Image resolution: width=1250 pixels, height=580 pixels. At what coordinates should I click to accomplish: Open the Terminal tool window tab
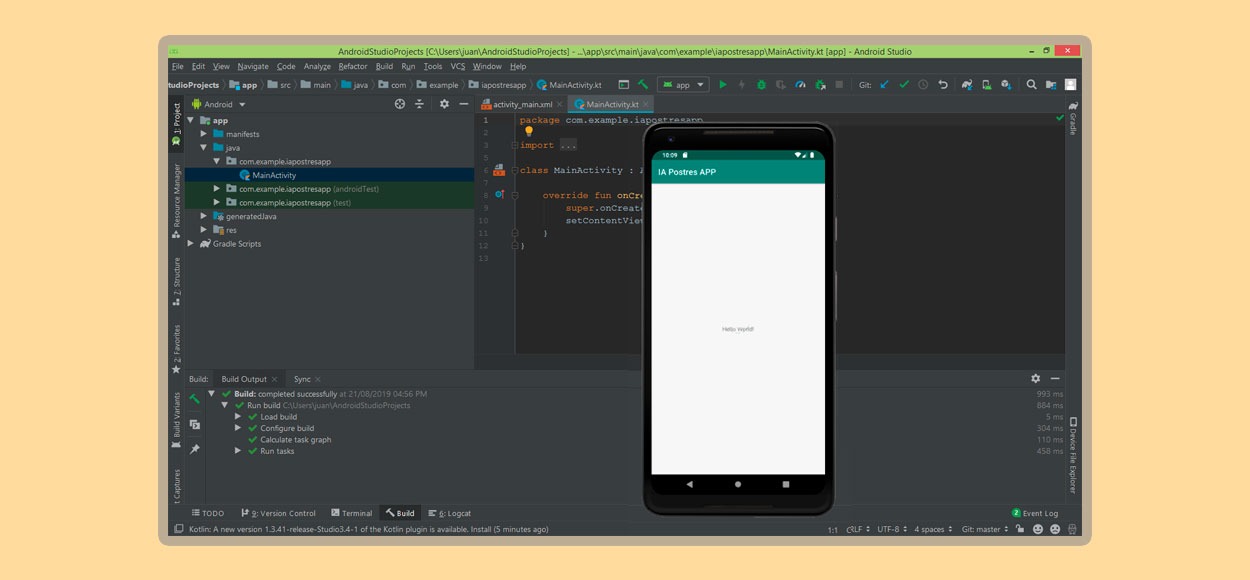pyautogui.click(x=351, y=513)
